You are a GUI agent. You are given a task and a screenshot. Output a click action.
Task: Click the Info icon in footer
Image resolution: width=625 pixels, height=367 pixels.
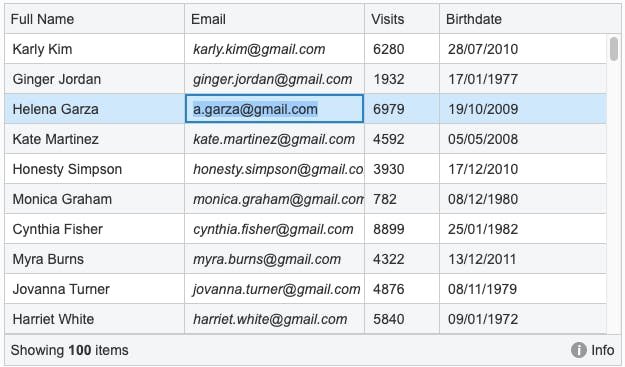pos(578,350)
